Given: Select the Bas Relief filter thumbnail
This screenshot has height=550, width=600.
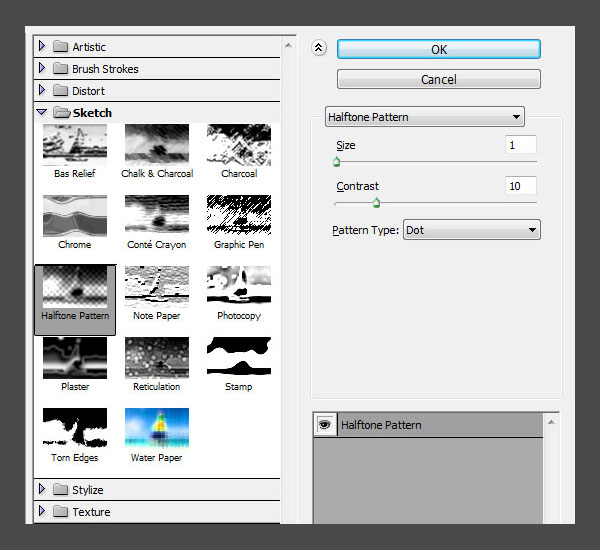Looking at the screenshot, I should coord(75,145).
